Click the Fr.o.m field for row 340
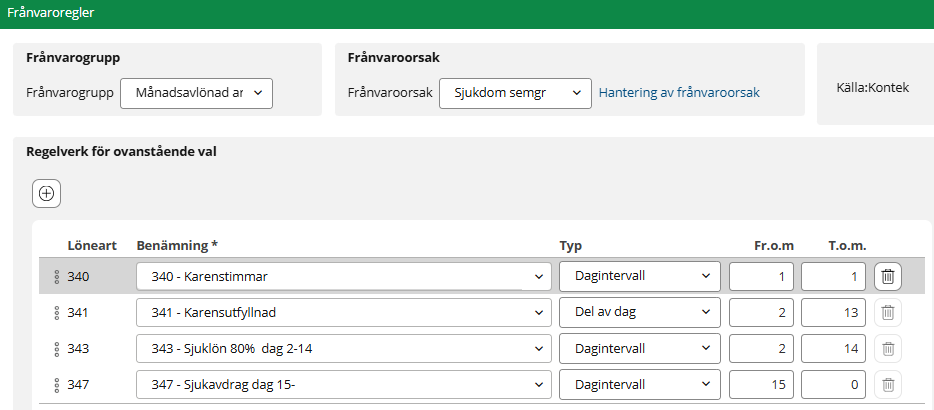 click(761, 277)
